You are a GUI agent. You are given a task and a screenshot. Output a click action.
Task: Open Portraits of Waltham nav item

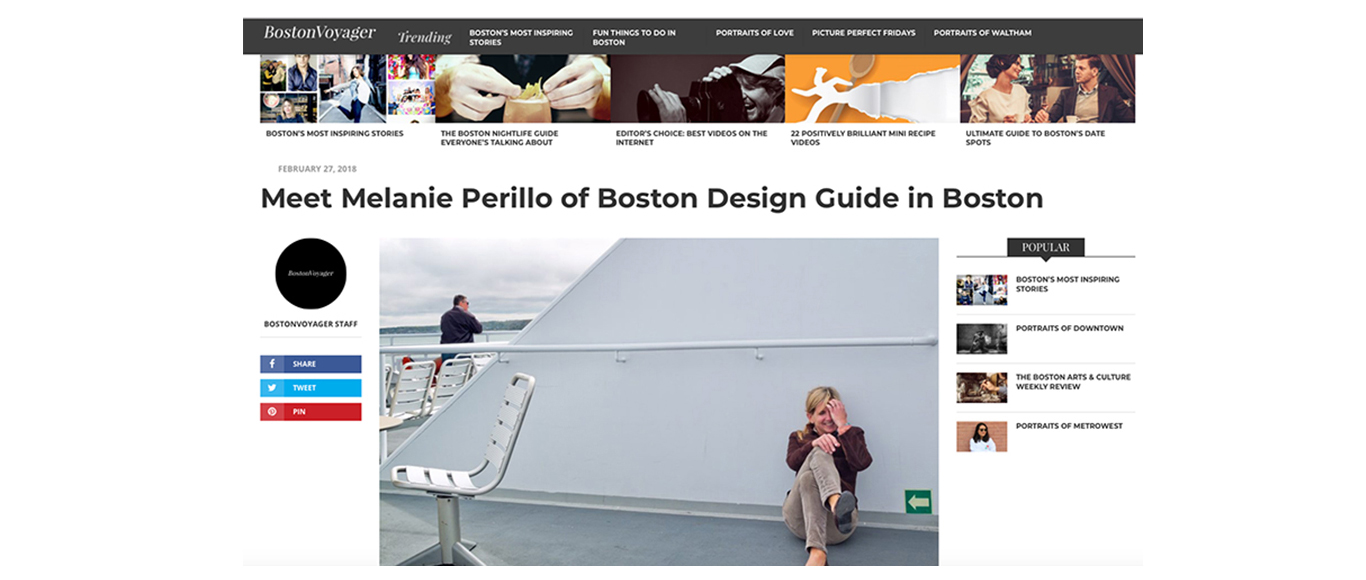coord(982,33)
